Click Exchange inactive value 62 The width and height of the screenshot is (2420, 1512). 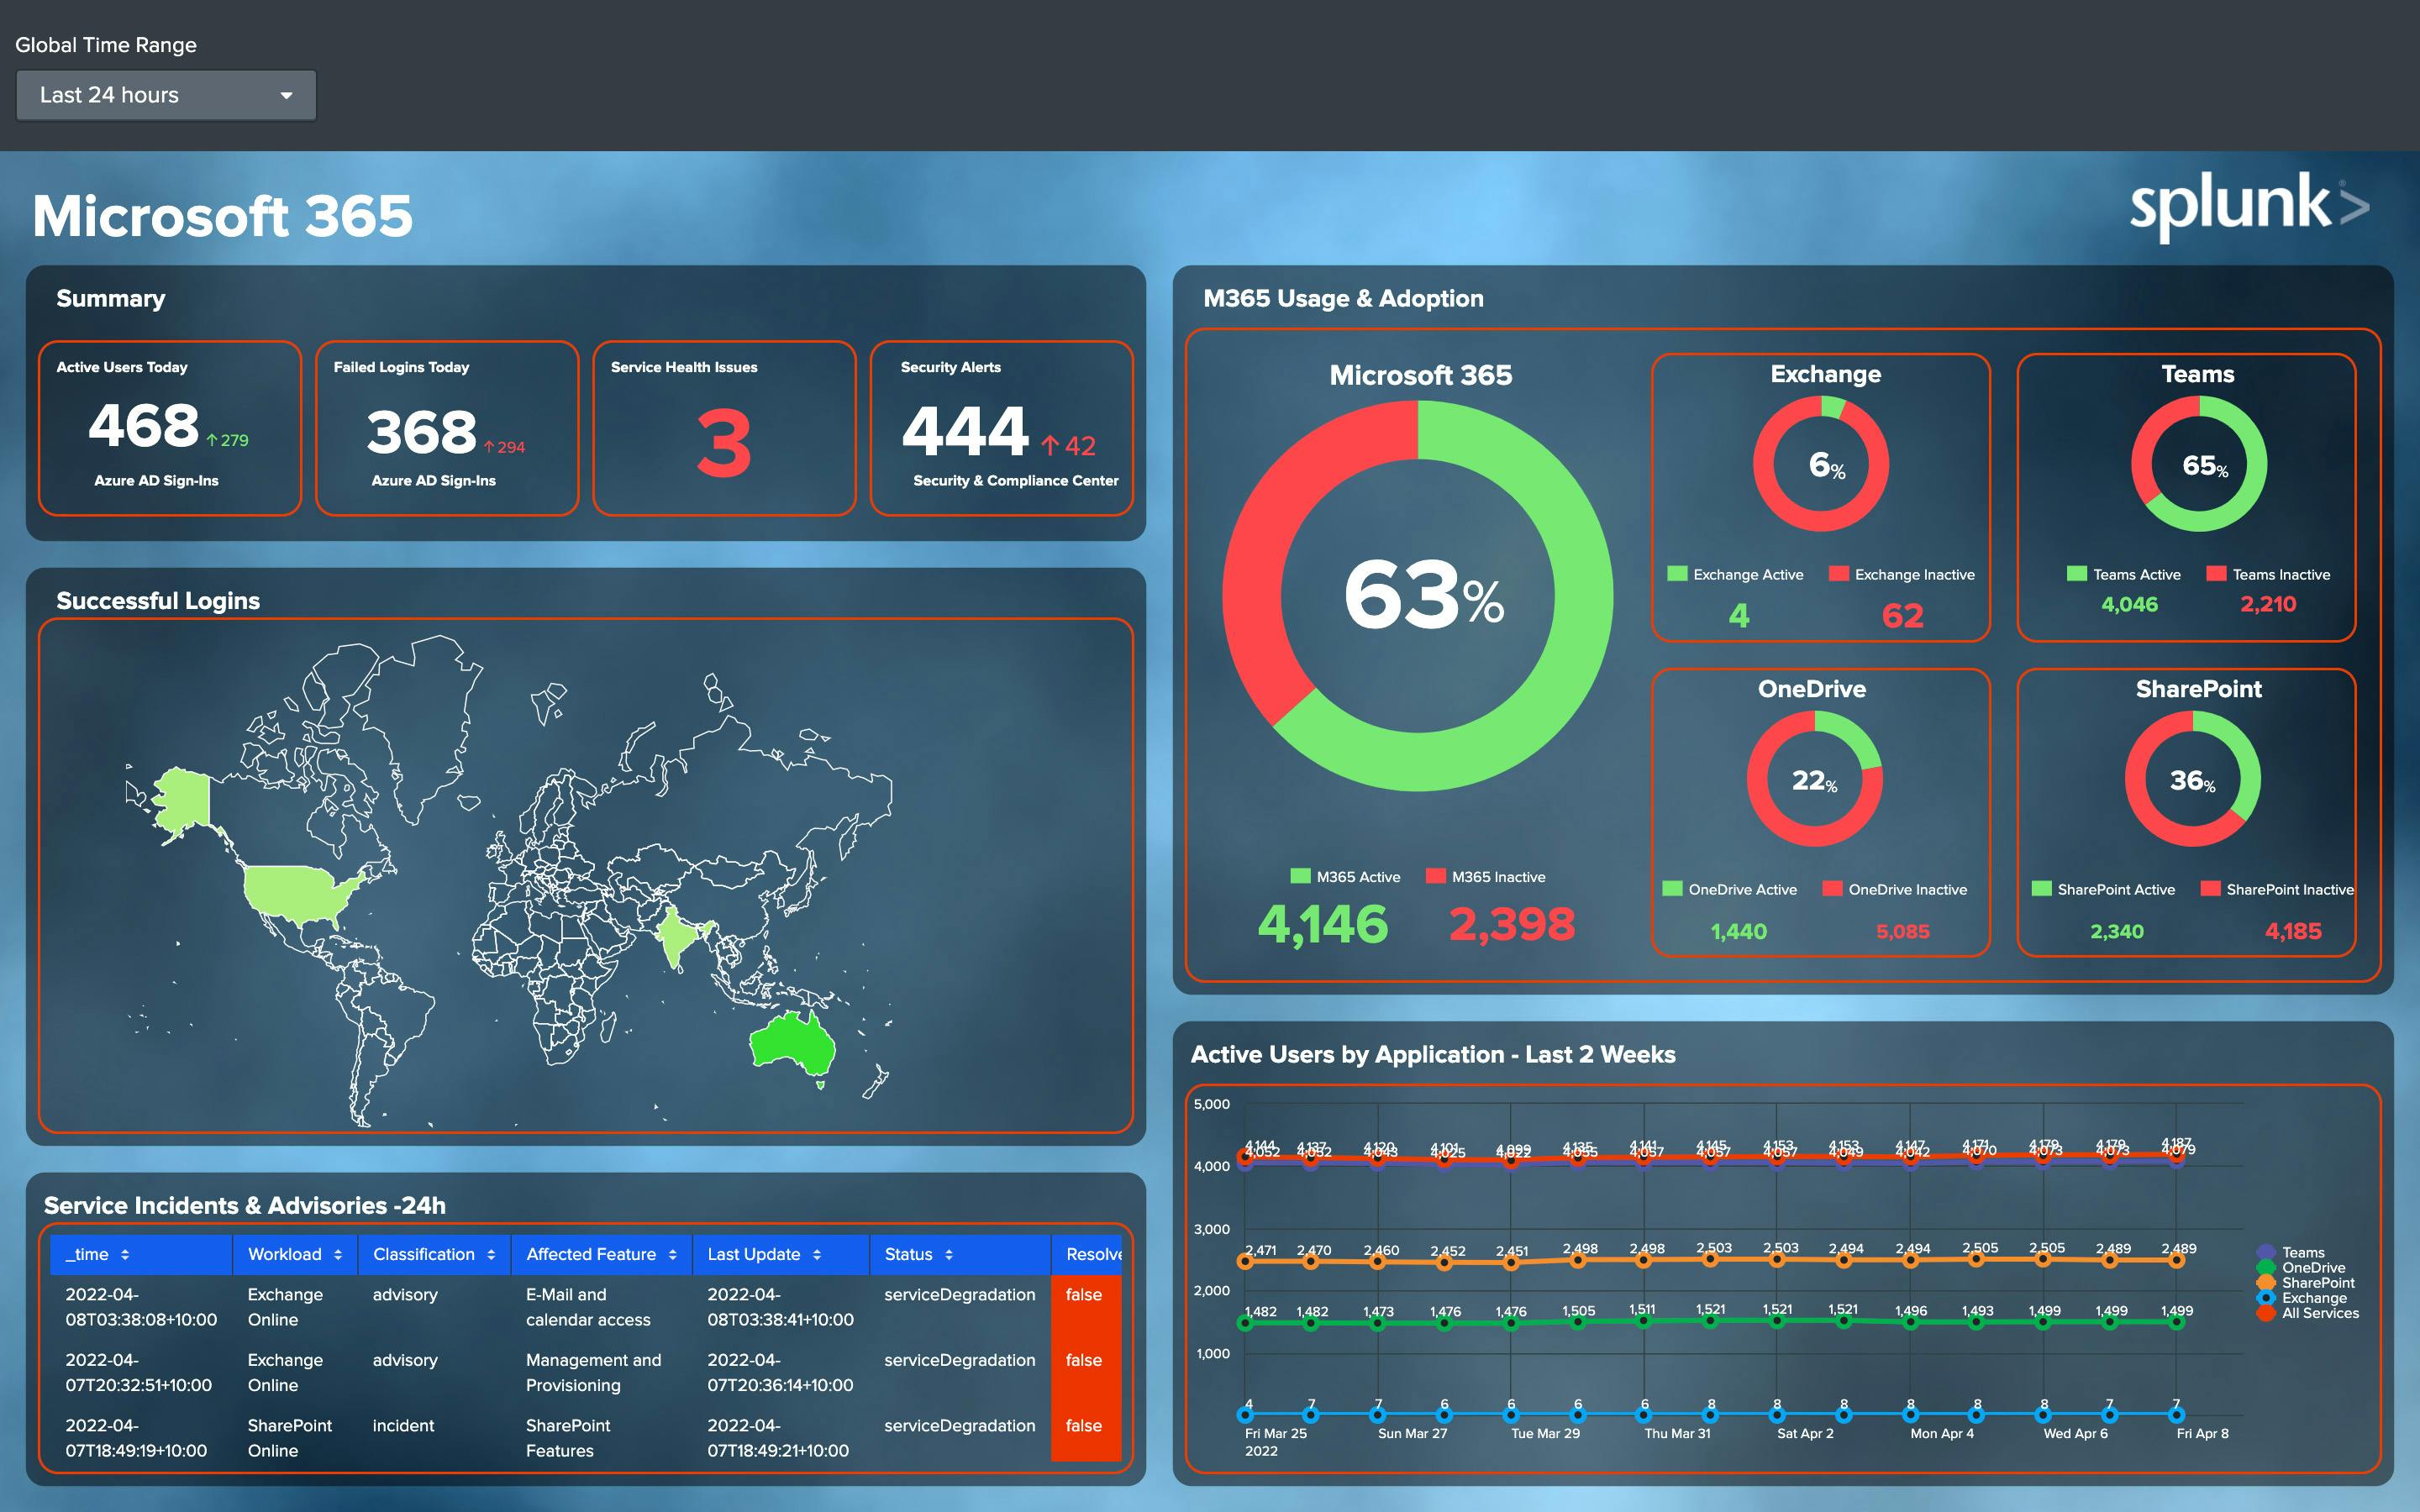pyautogui.click(x=1902, y=615)
